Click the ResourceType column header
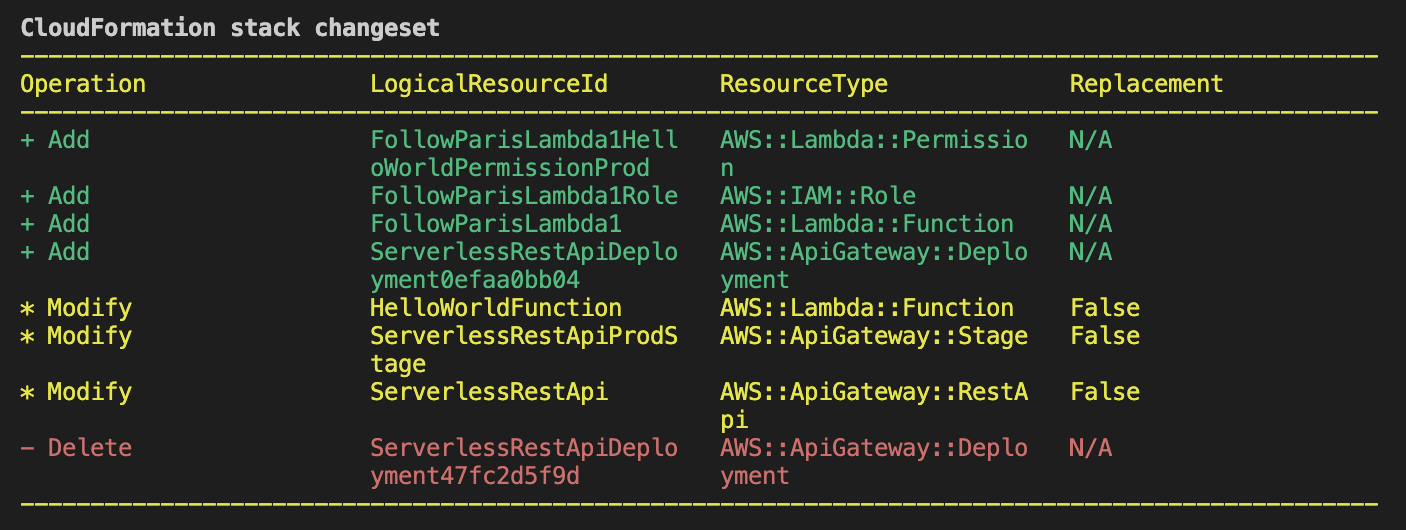The image size is (1406, 530). (804, 84)
